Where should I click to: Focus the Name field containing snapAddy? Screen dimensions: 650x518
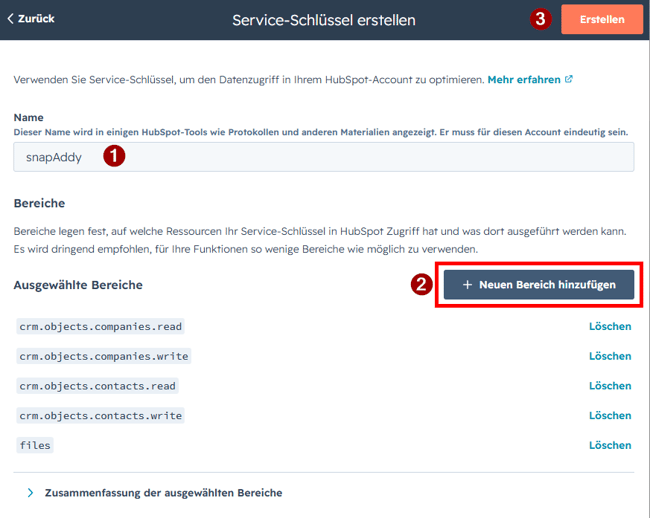pos(324,157)
